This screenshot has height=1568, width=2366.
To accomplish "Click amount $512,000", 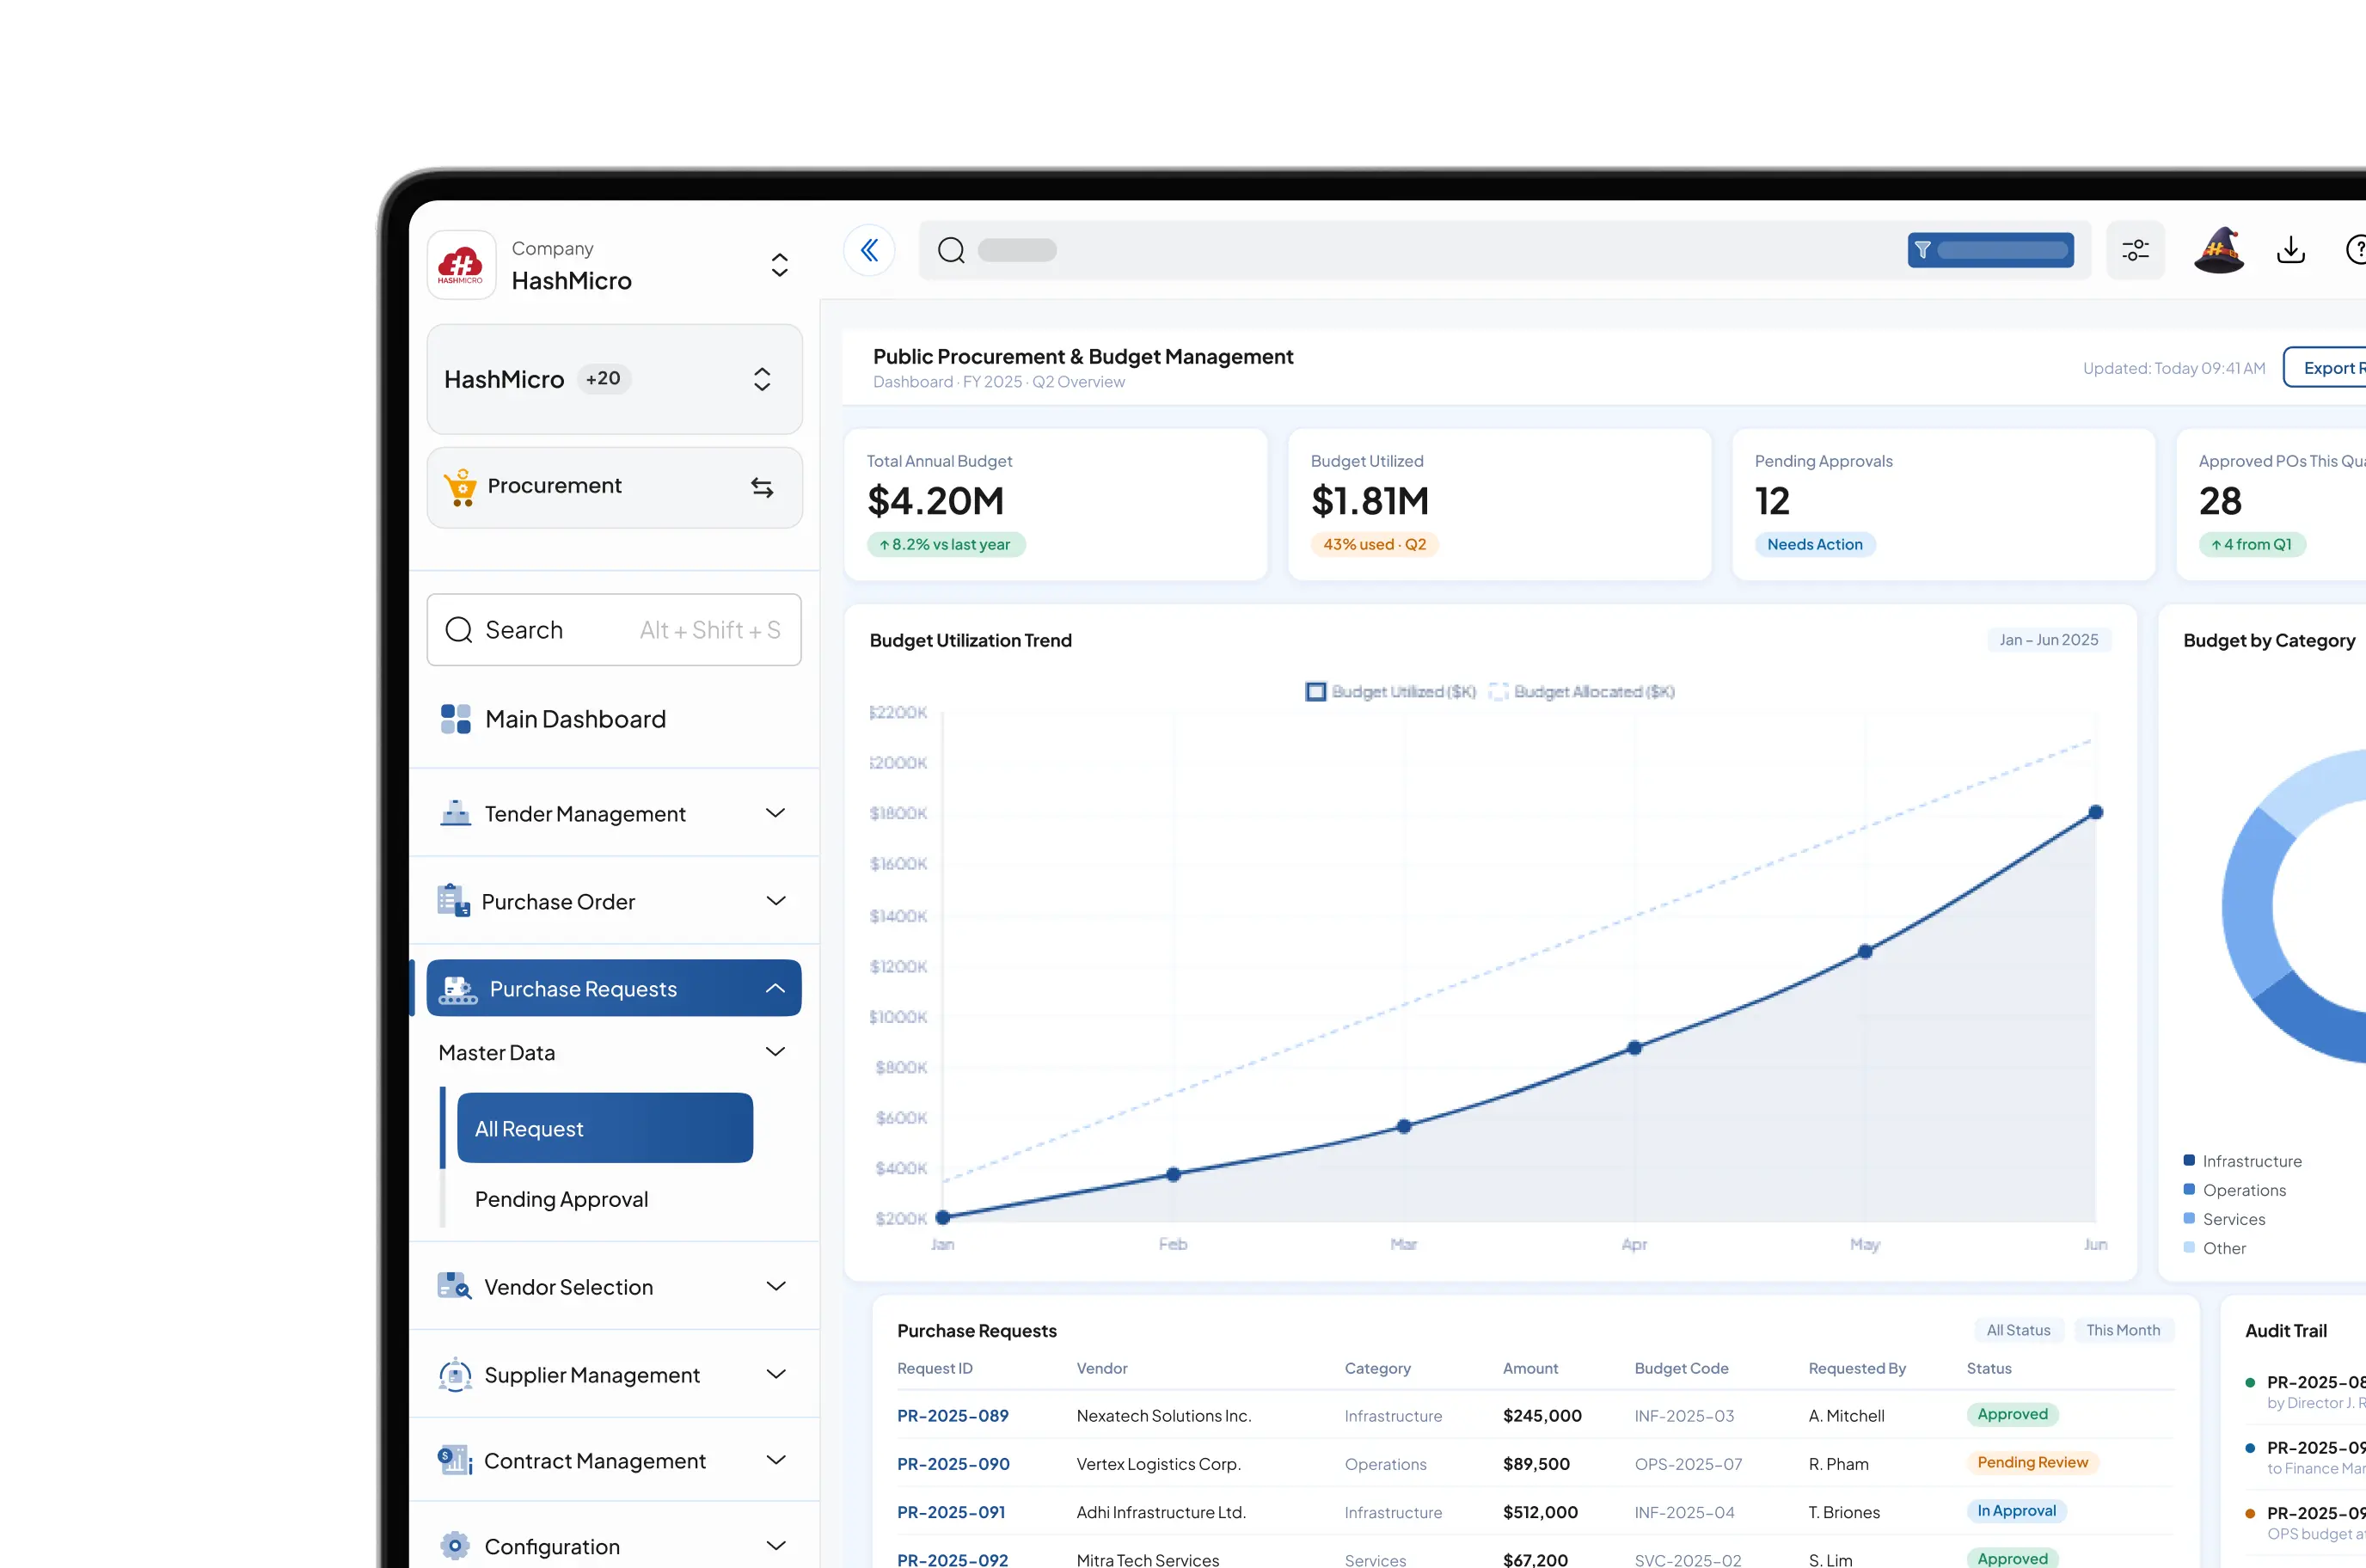I will tap(1540, 1512).
